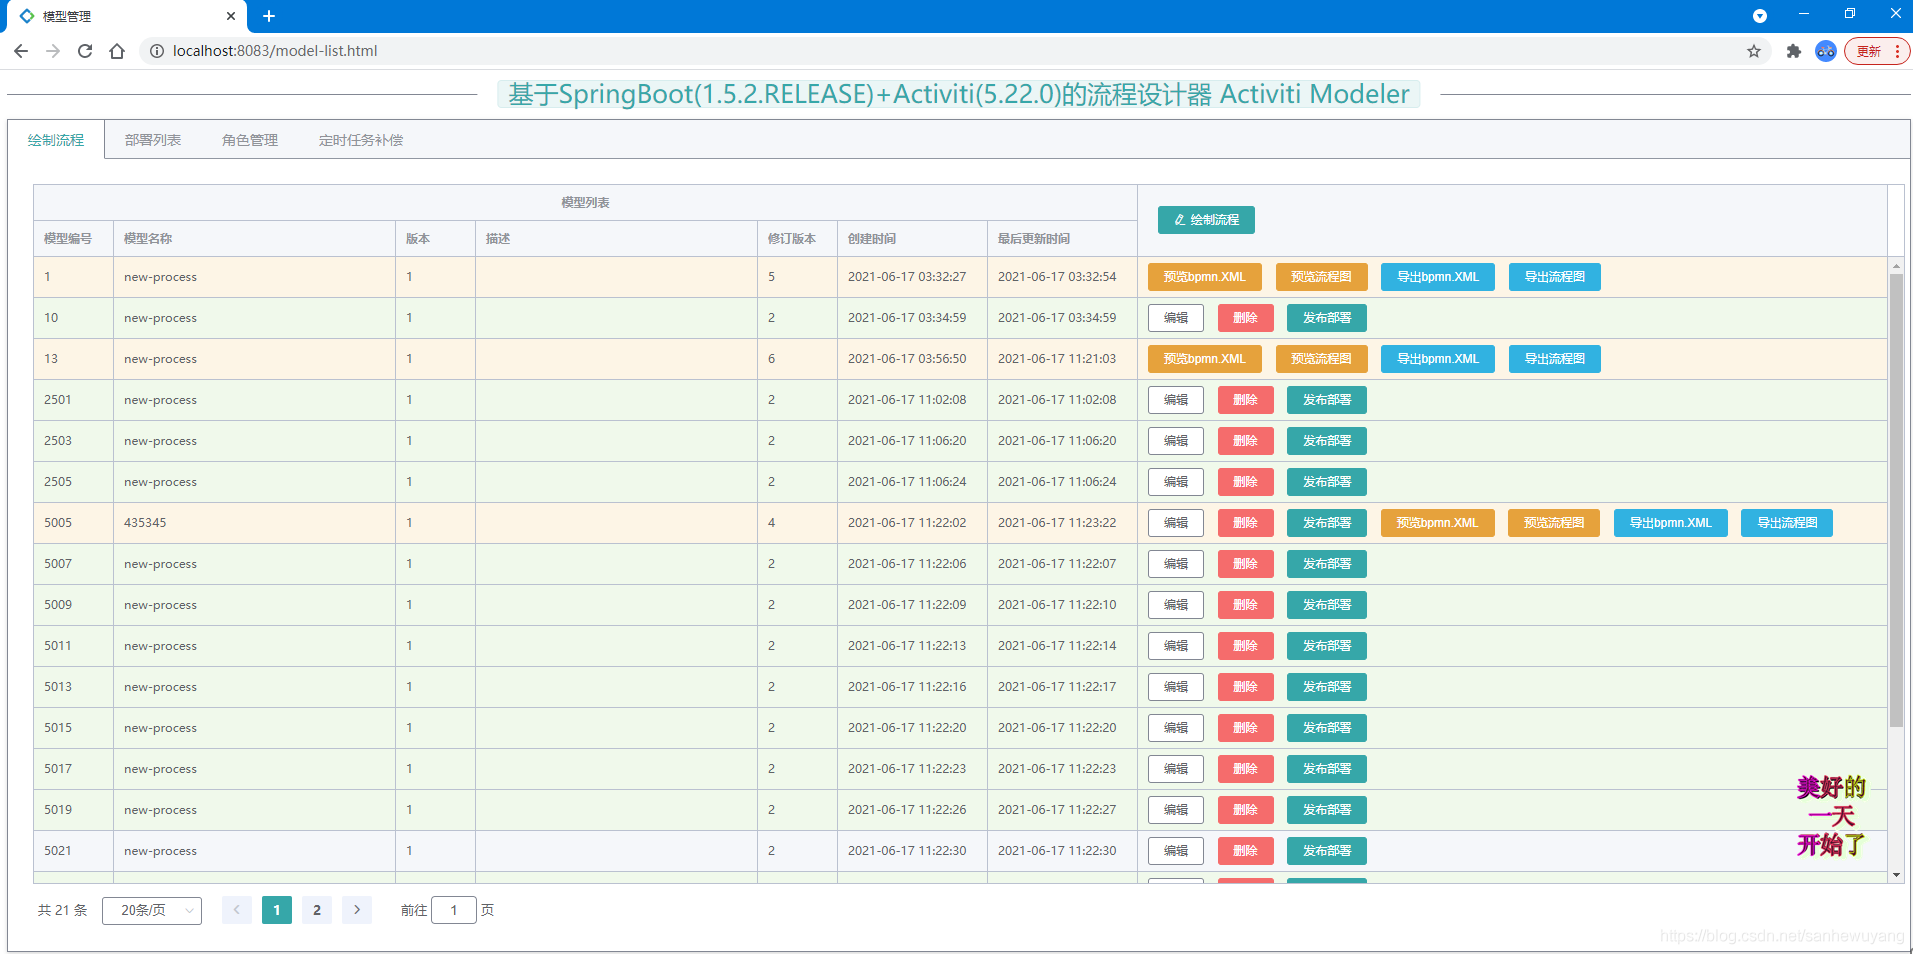Preview bpmn XML for model 5005
This screenshot has height=954, width=1913.
1437,523
